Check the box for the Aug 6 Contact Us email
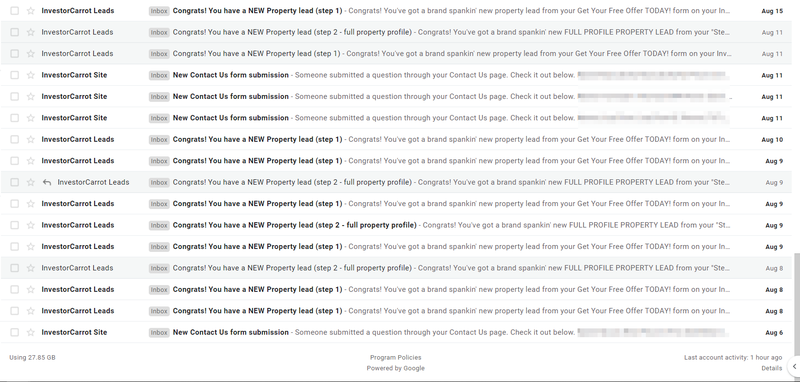800x382 pixels. 14,333
